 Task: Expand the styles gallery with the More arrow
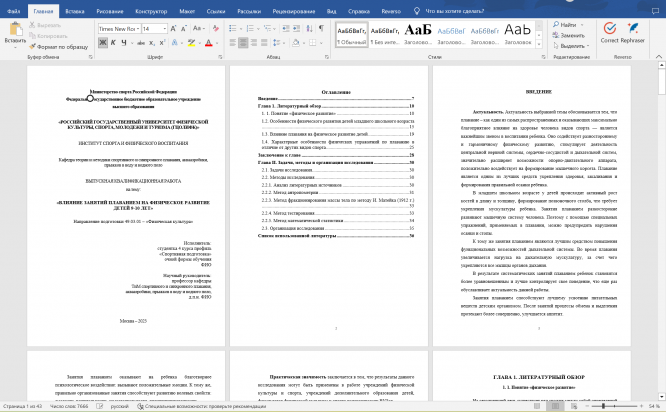pyautogui.click(x=539, y=44)
